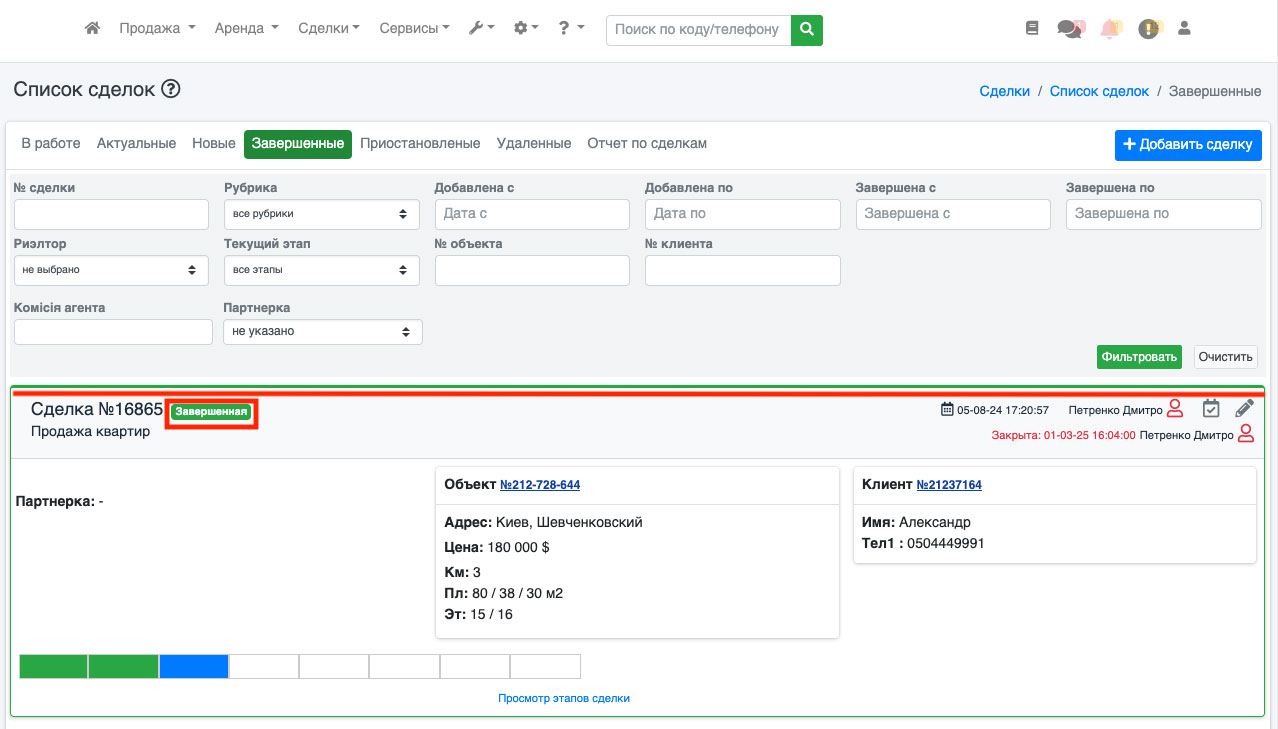Screen dimensions: 1278x729
Task: Open the Продажа menu
Action: 157,29
